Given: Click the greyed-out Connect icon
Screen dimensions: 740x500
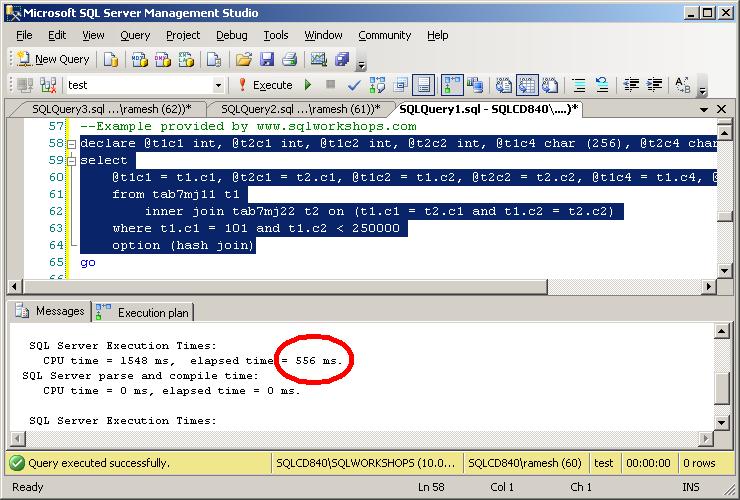Looking at the screenshot, I should (x=25, y=85).
